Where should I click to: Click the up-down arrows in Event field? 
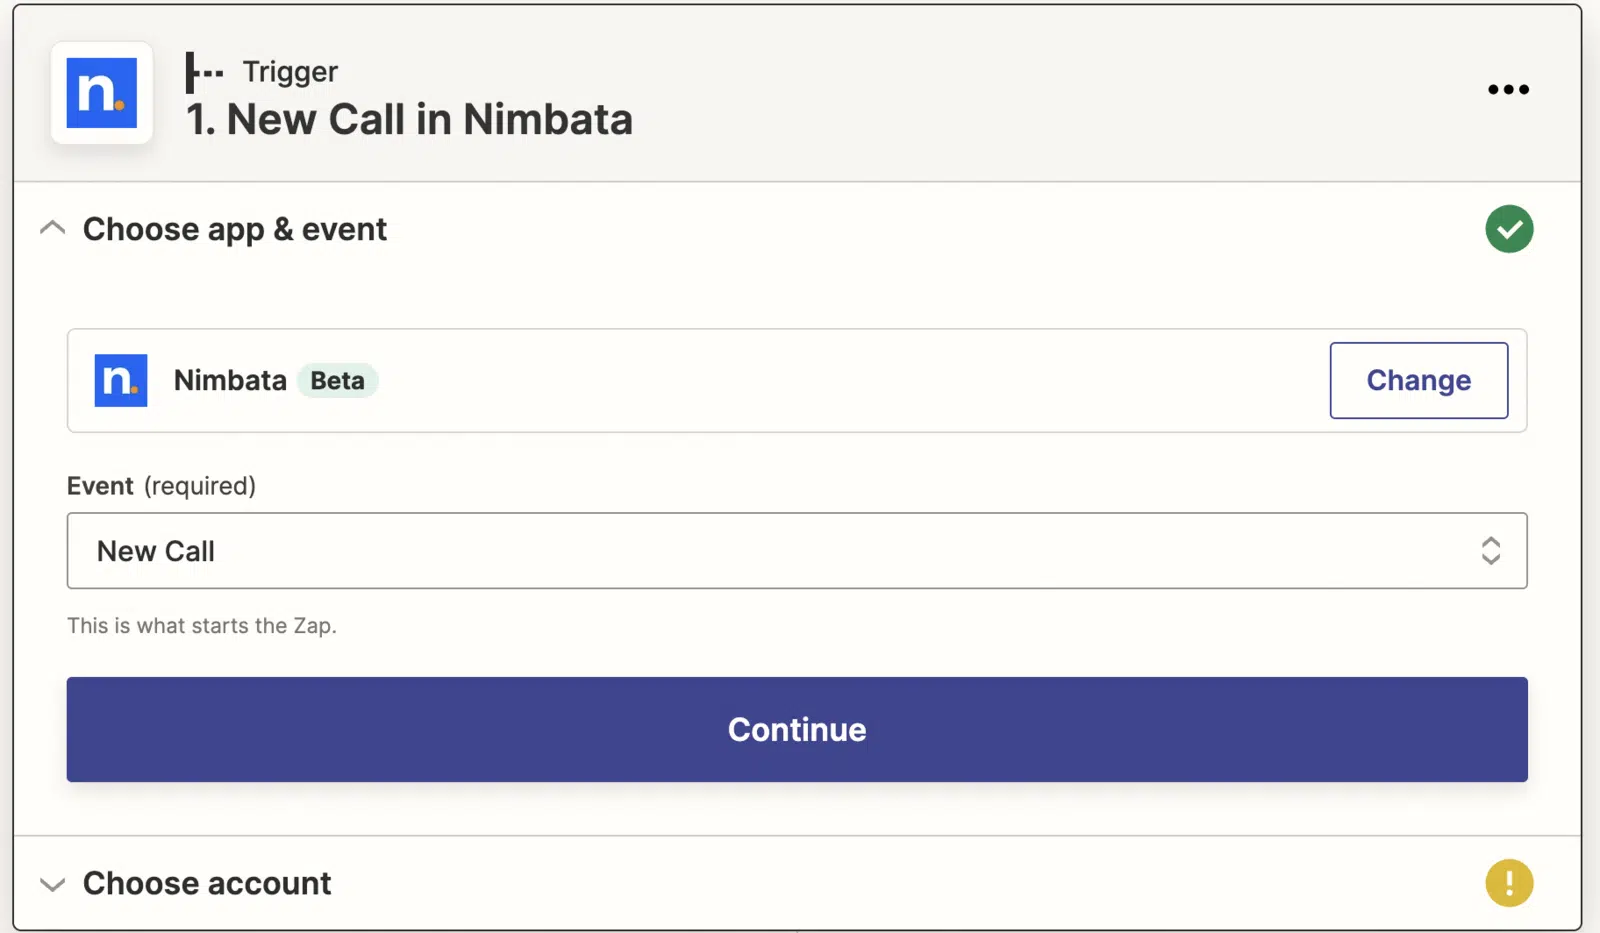[1490, 551]
